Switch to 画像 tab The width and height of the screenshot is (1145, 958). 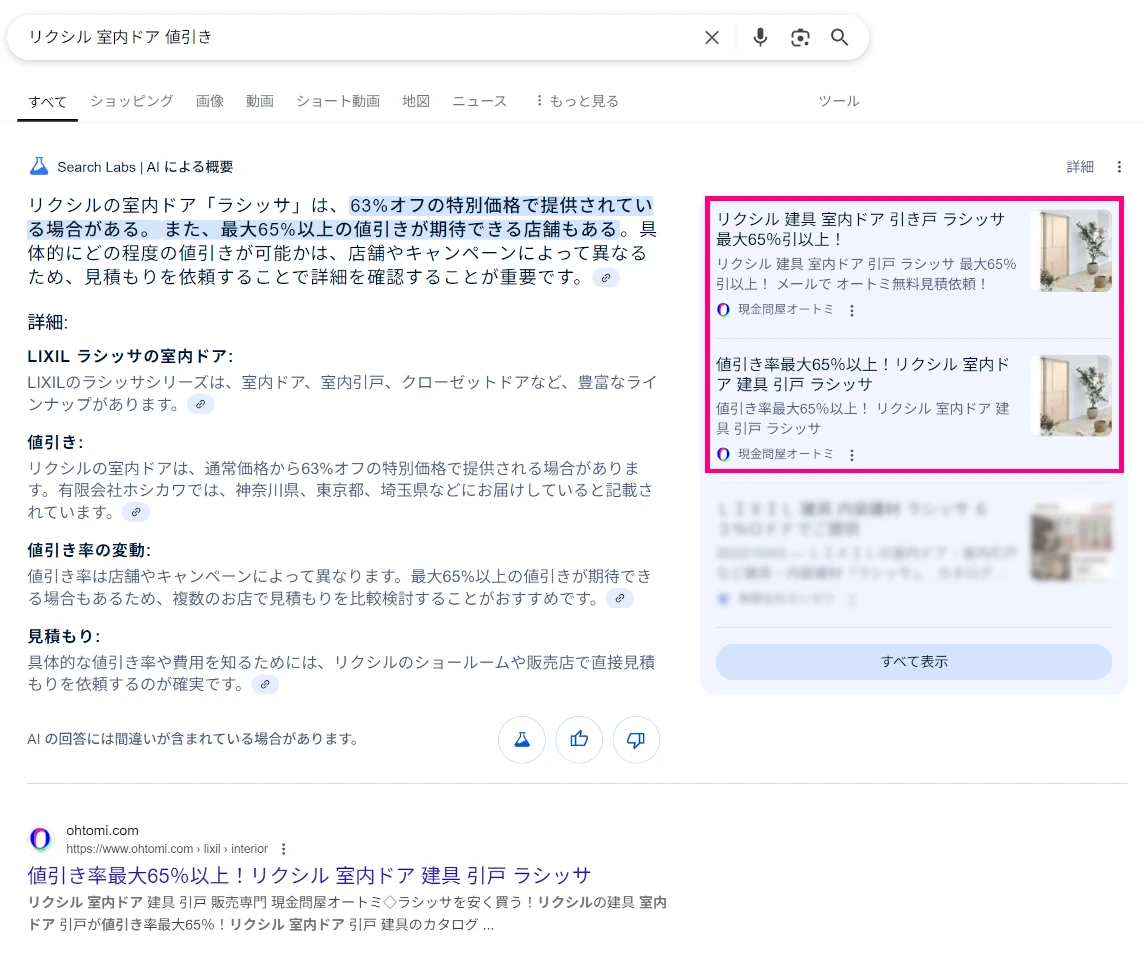pyautogui.click(x=210, y=101)
